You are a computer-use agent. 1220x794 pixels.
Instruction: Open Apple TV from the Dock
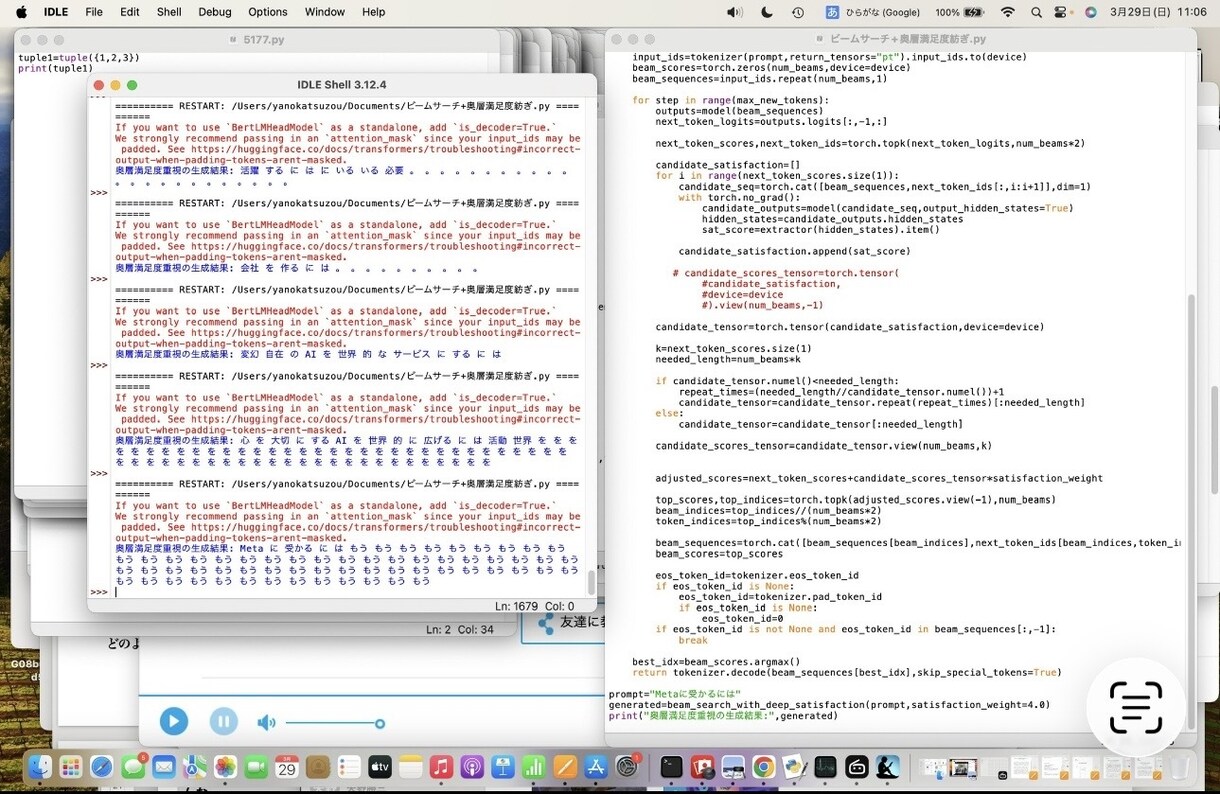(x=380, y=767)
